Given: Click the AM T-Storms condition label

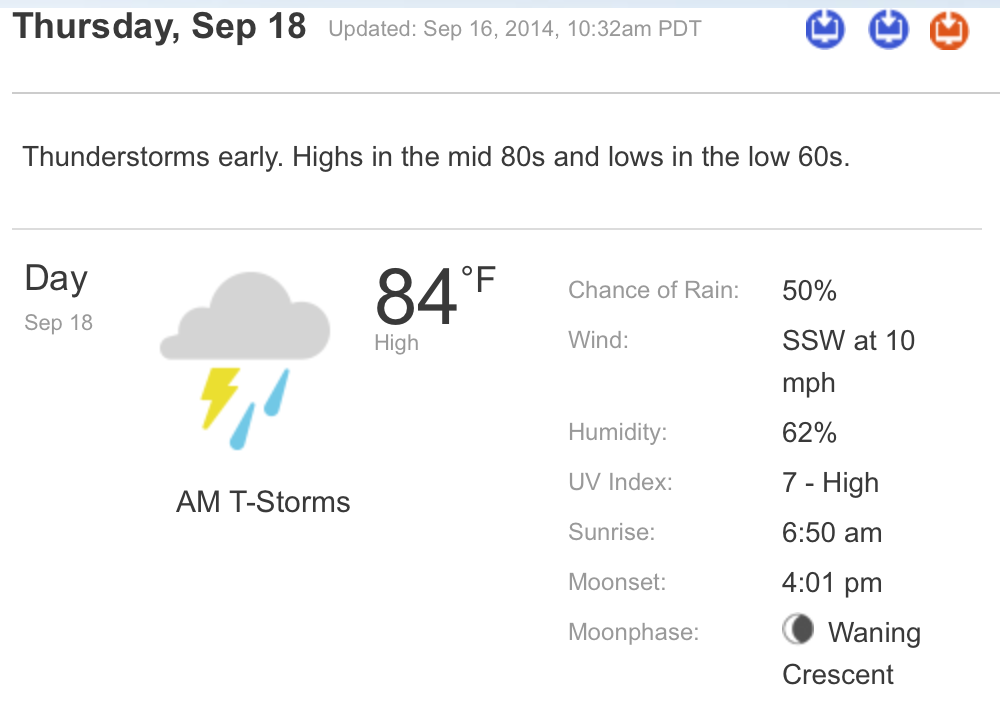Looking at the screenshot, I should tap(263, 502).
